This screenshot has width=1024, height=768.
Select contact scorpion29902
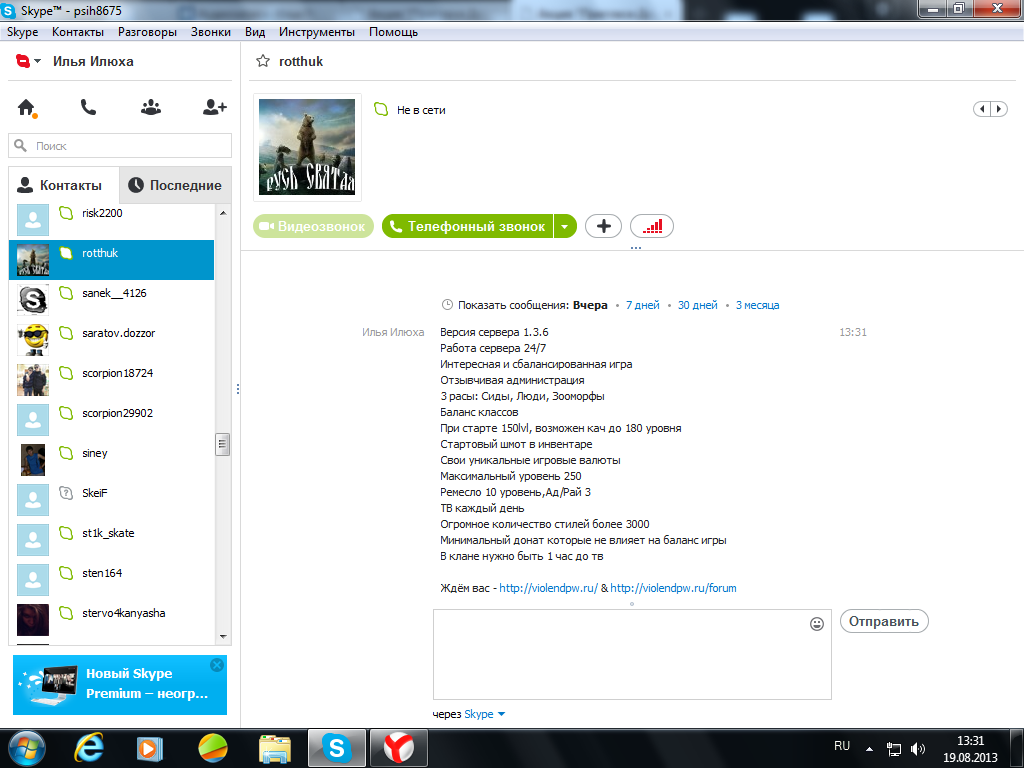point(112,420)
